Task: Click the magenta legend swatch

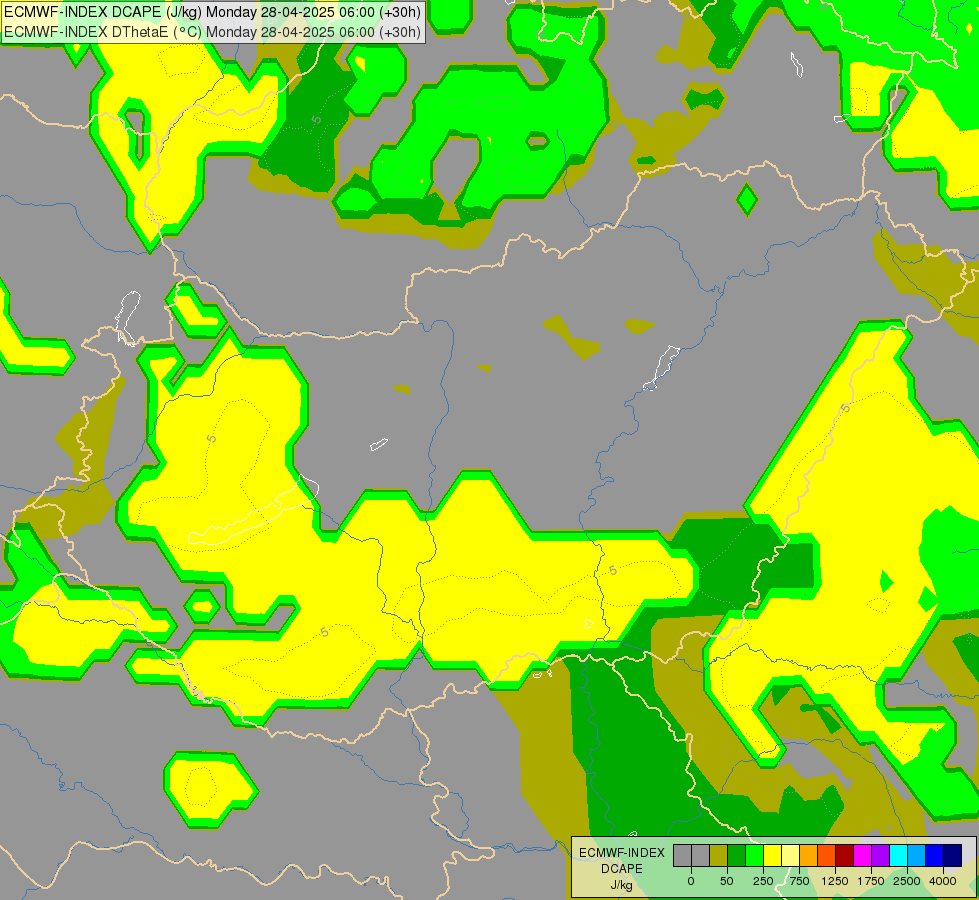Action: [862, 855]
